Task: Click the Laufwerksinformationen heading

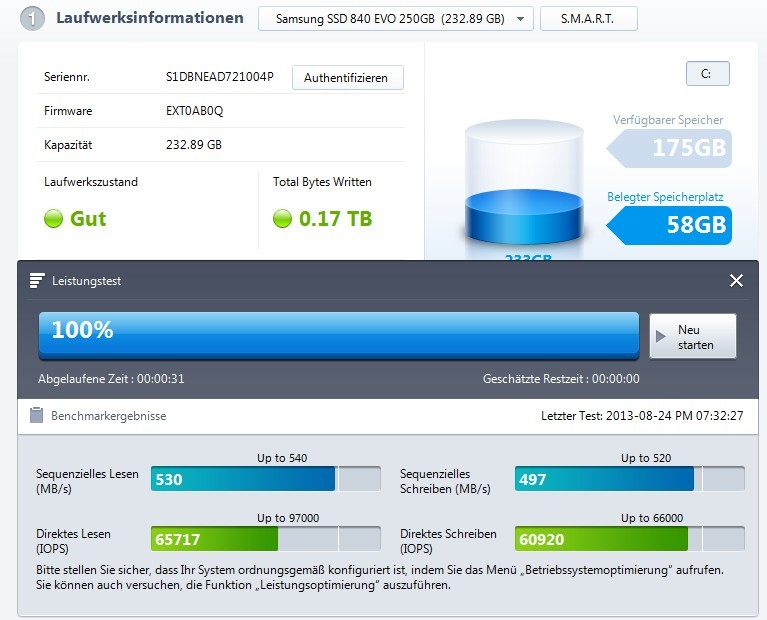Action: pyautogui.click(x=150, y=18)
